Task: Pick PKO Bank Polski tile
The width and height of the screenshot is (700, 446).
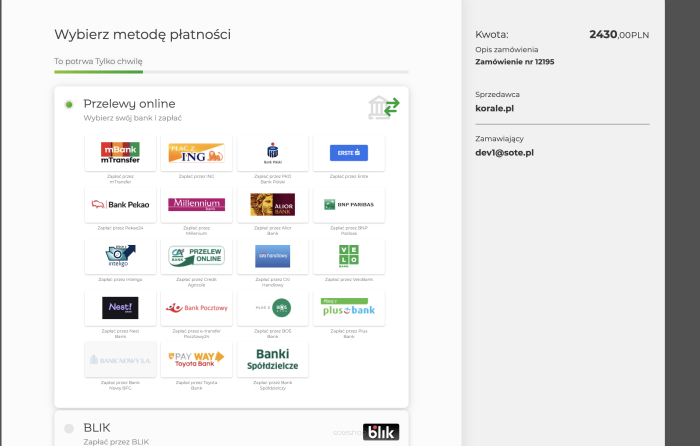Action: pos(273,153)
